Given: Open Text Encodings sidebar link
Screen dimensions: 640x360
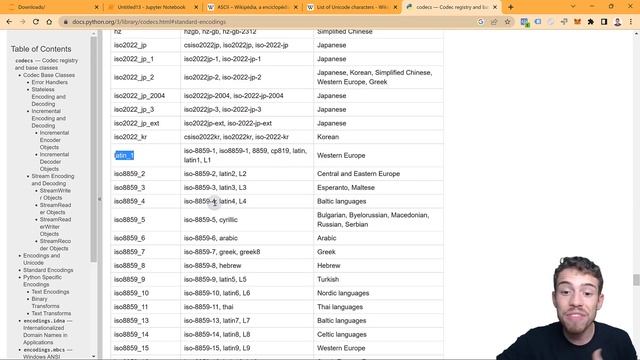Looking at the screenshot, I should click(x=50, y=292).
